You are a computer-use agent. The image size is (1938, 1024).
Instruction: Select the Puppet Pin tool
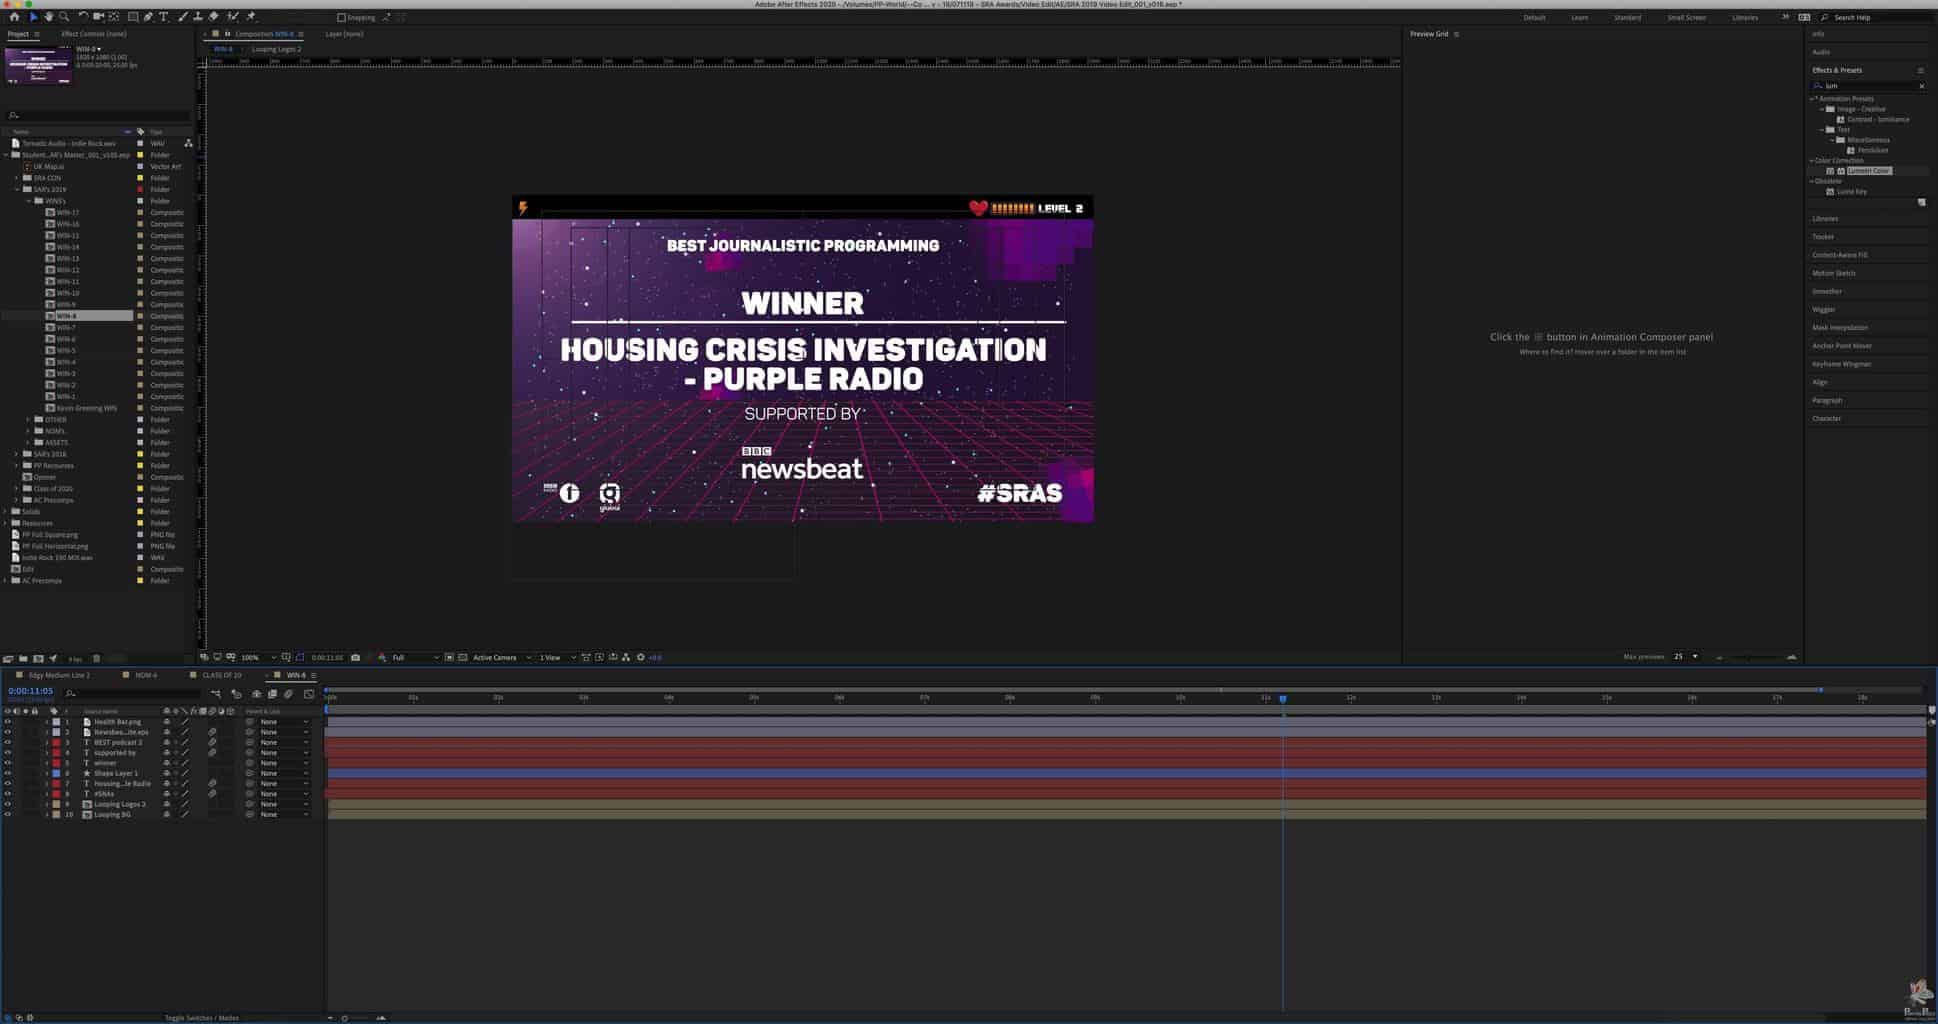(x=251, y=17)
